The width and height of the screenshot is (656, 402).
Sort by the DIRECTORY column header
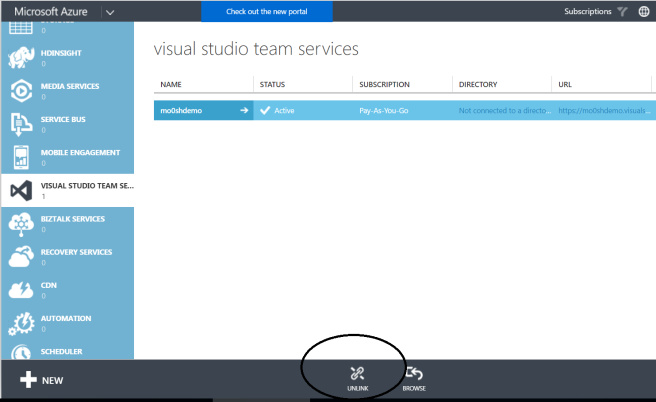pyautogui.click(x=478, y=84)
